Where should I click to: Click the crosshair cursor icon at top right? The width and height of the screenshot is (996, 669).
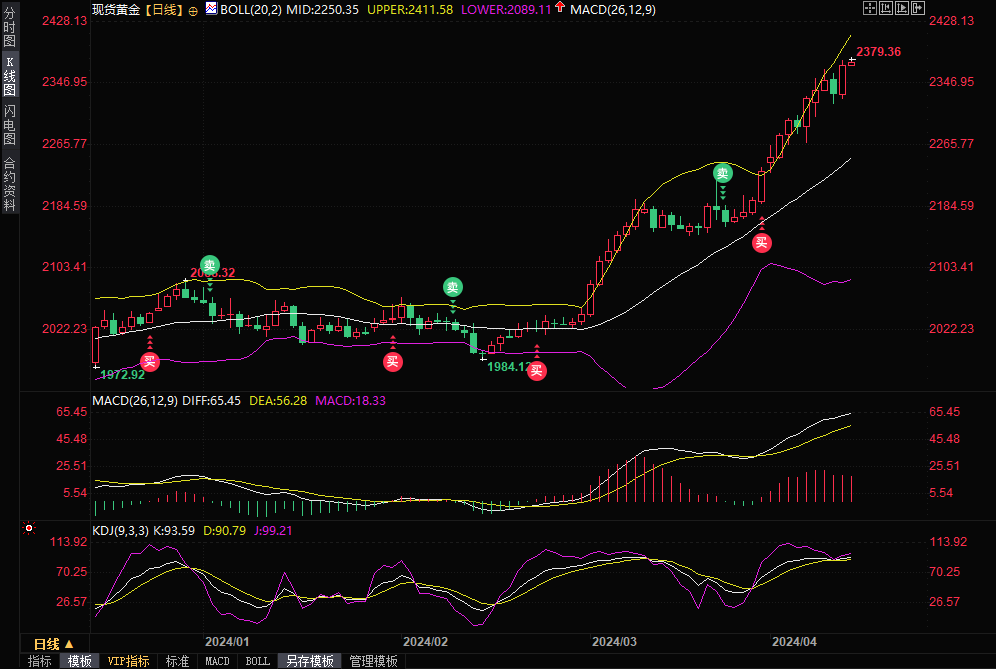point(869,8)
